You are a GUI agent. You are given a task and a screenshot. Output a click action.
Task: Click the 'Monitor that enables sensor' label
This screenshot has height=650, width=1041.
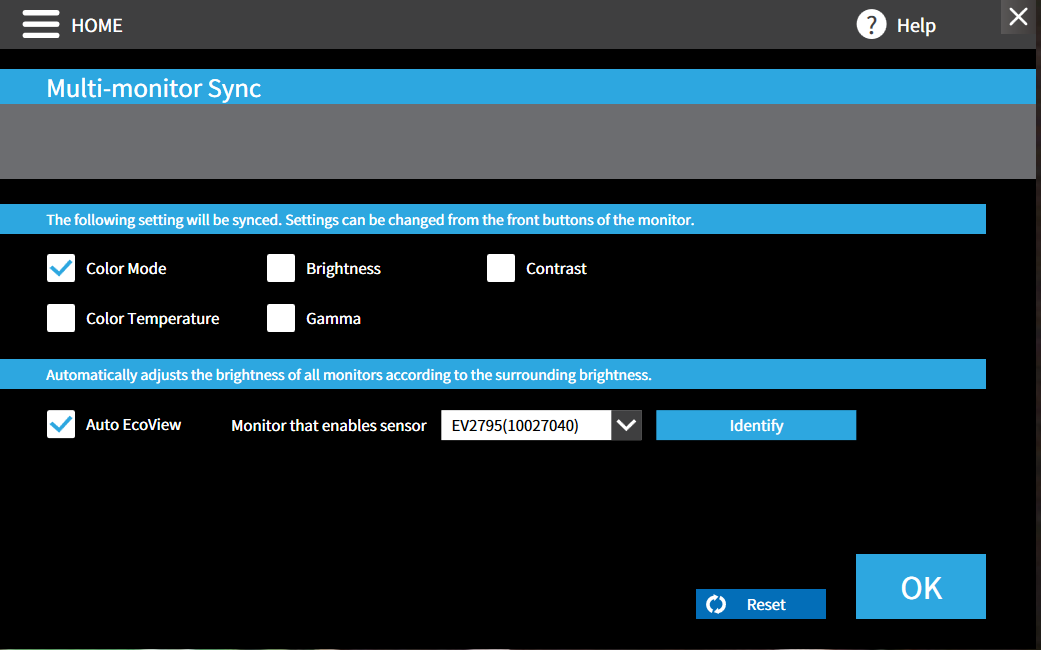coord(329,426)
